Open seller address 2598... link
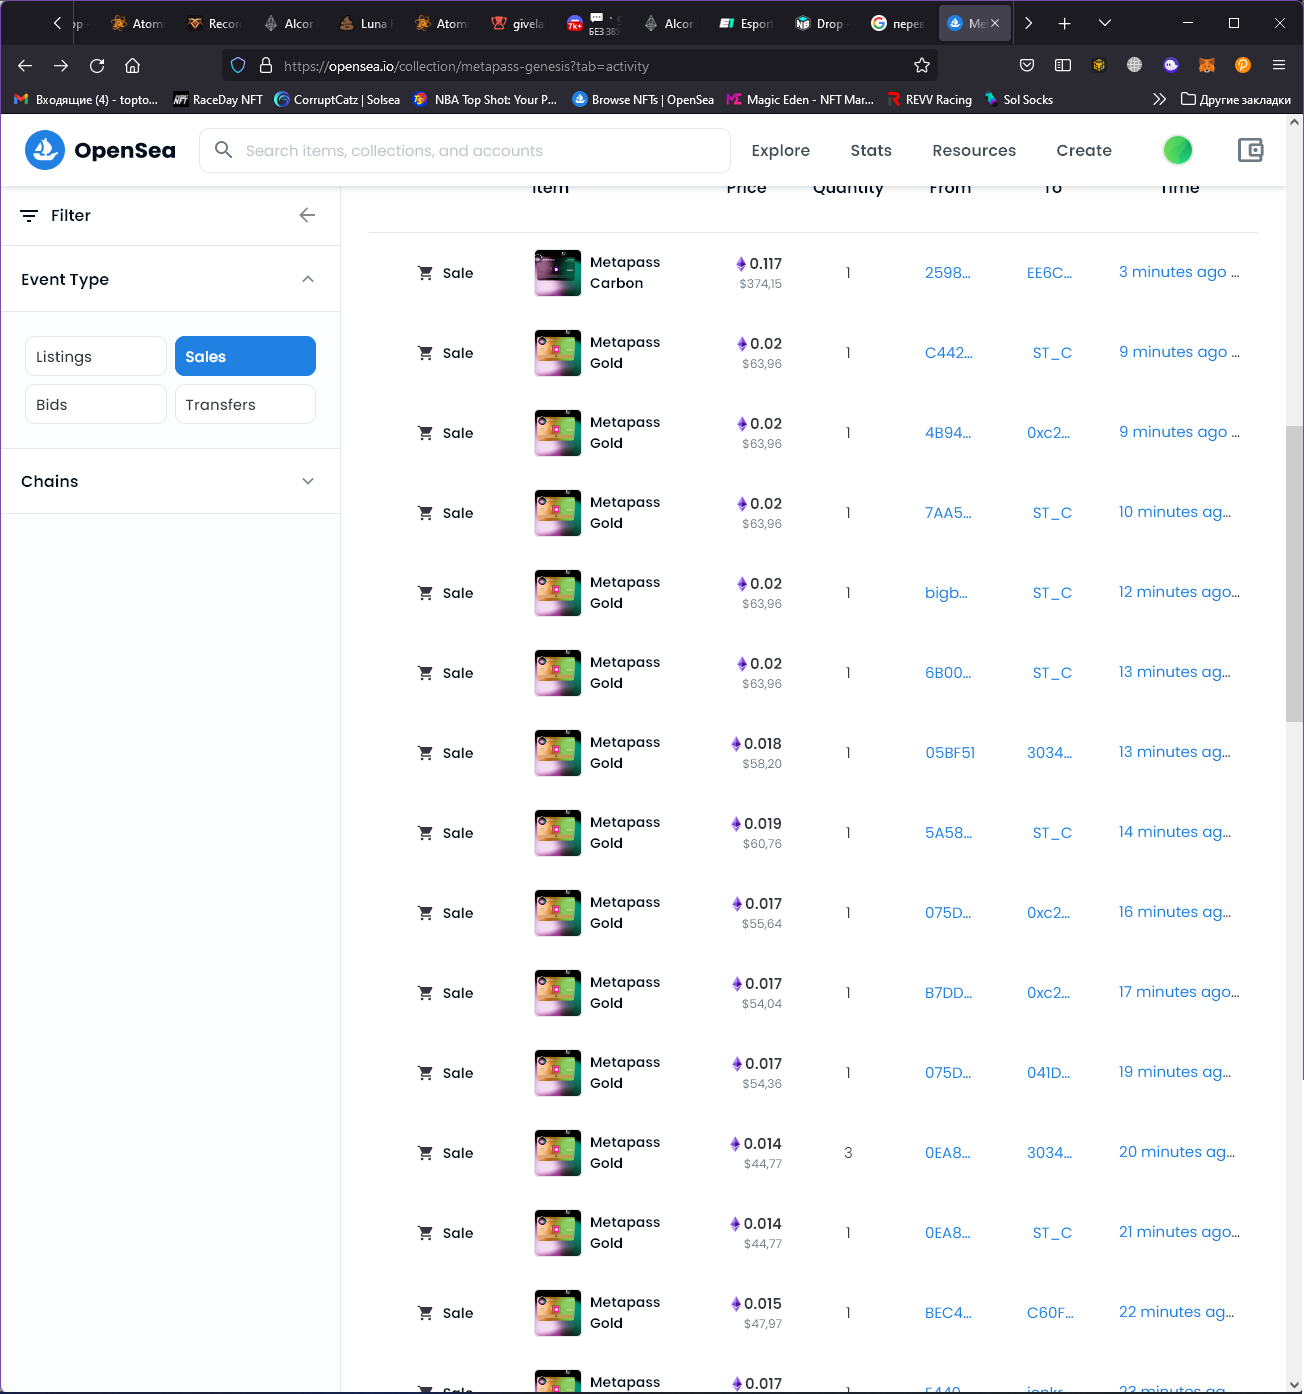Screen dimensions: 1304x1394 click(x=947, y=272)
